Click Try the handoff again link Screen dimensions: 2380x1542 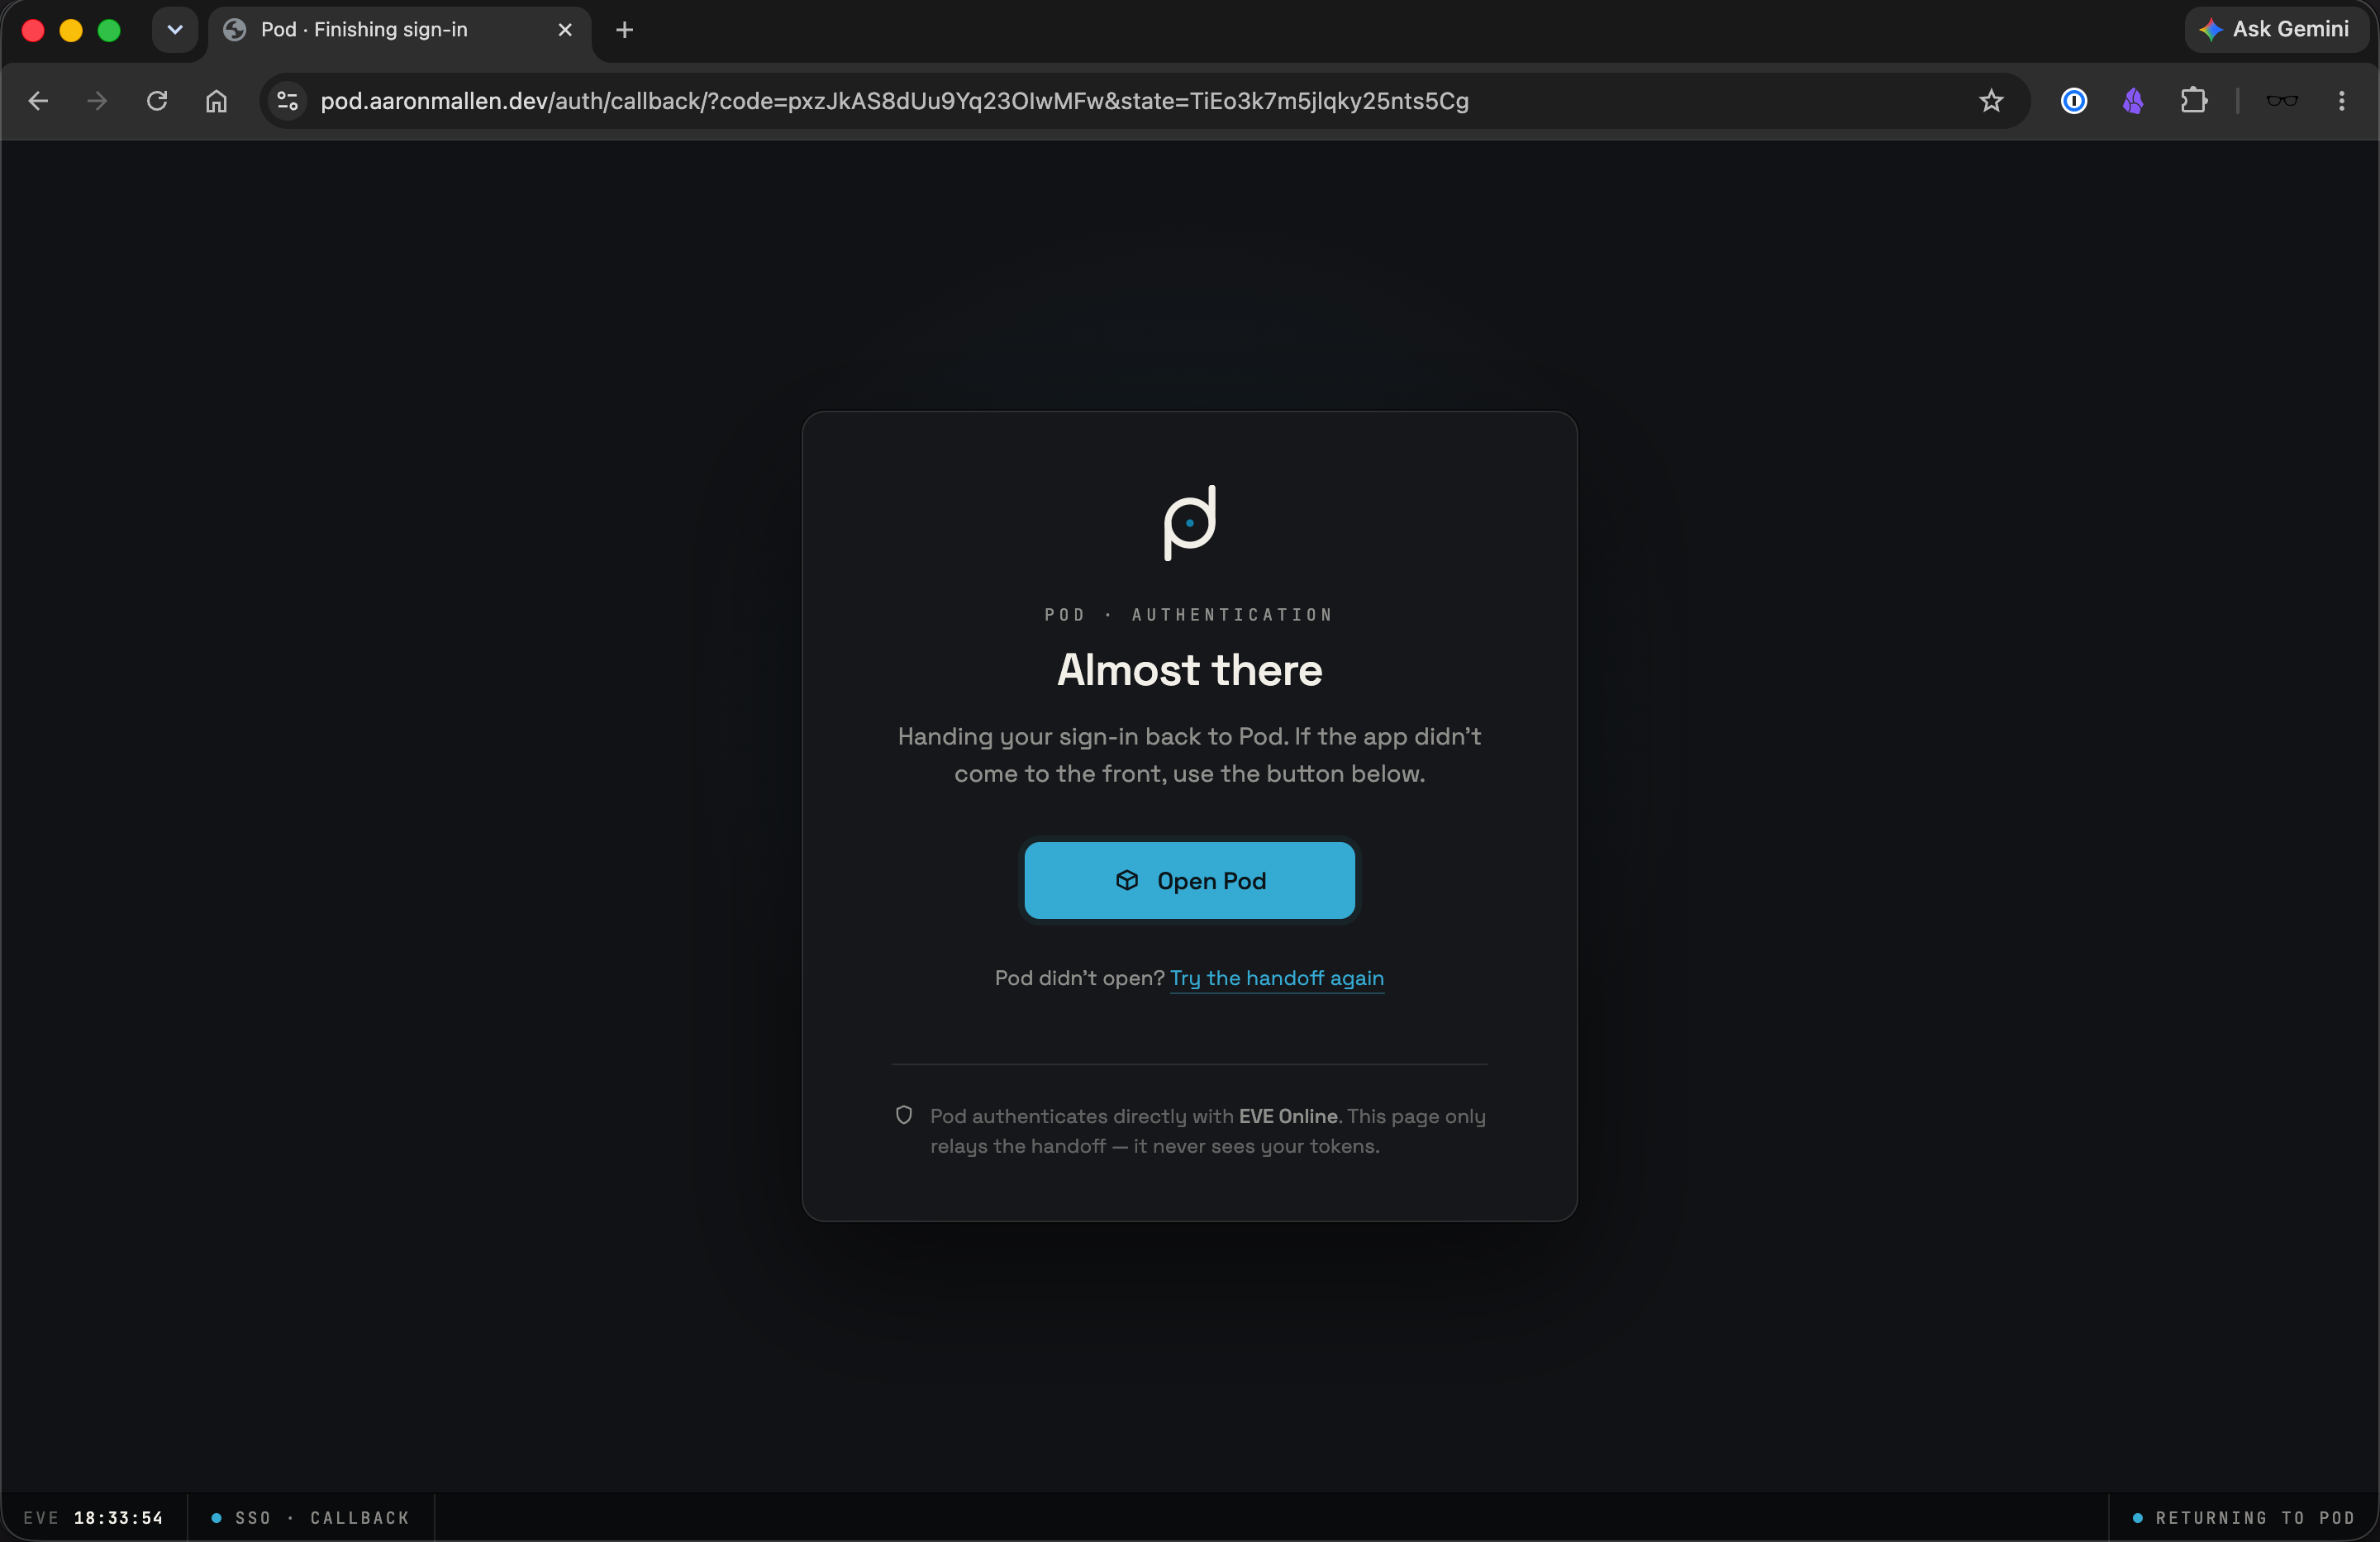(x=1277, y=978)
